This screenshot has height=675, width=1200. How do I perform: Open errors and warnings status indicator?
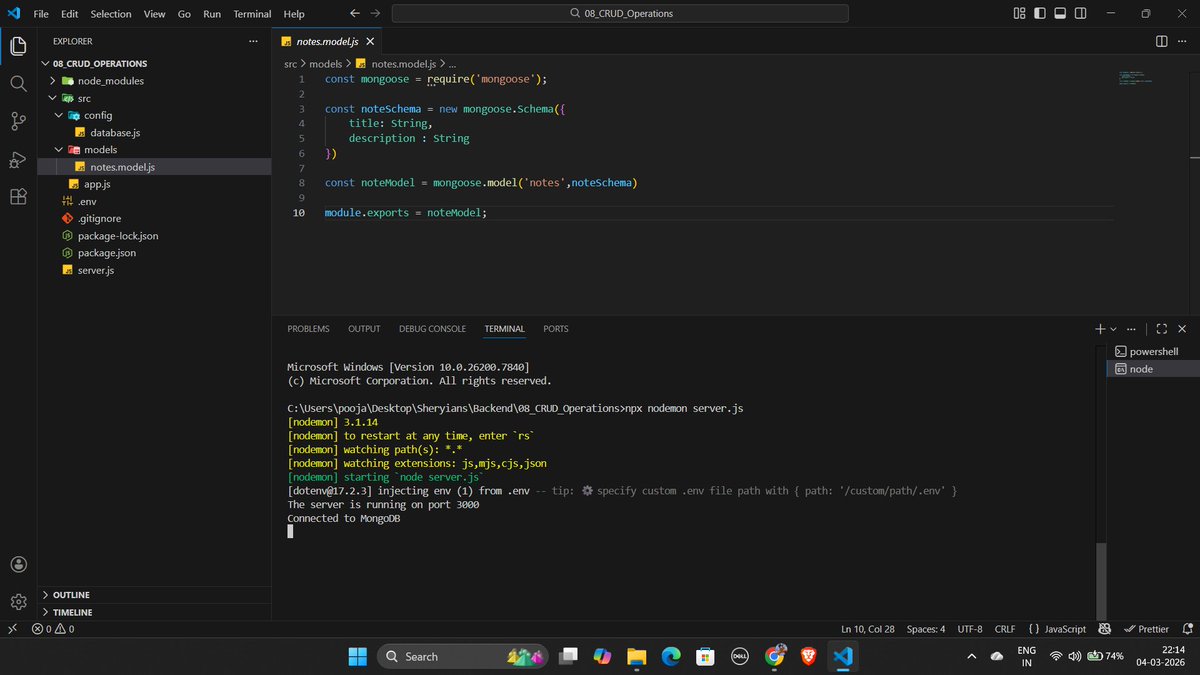pyautogui.click(x=53, y=629)
